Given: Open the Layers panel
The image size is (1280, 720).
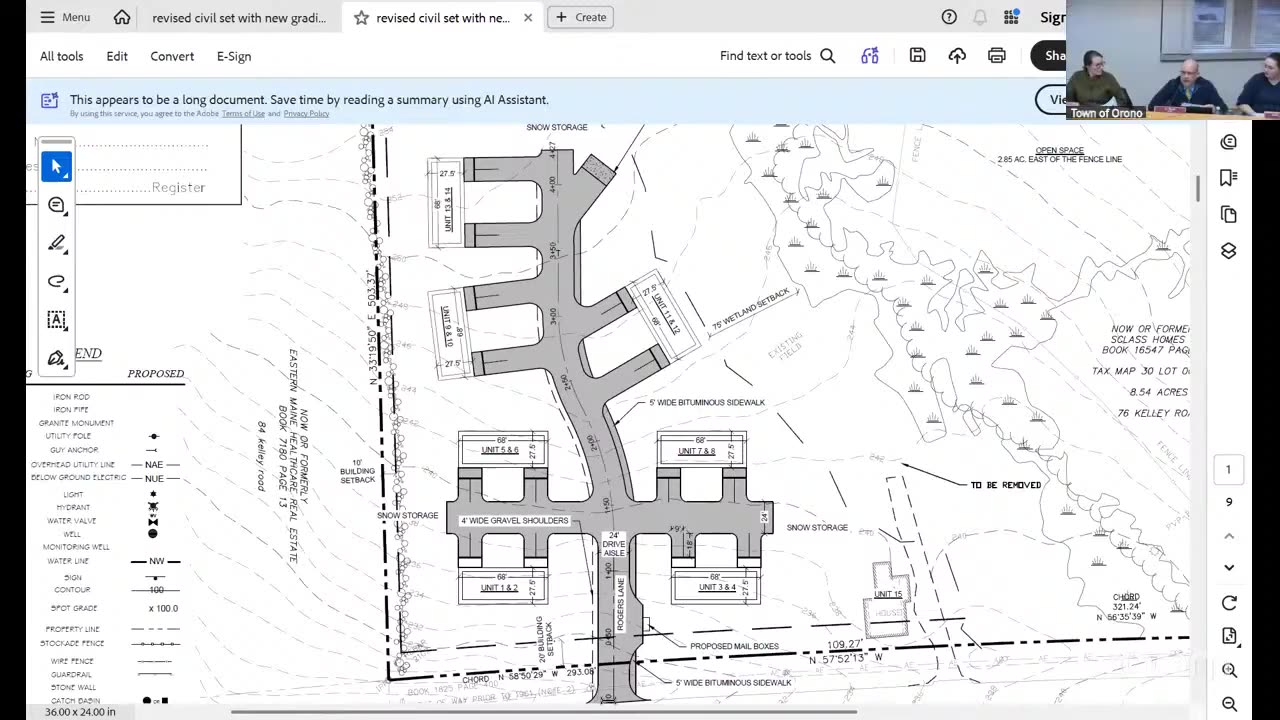Looking at the screenshot, I should (x=1229, y=251).
